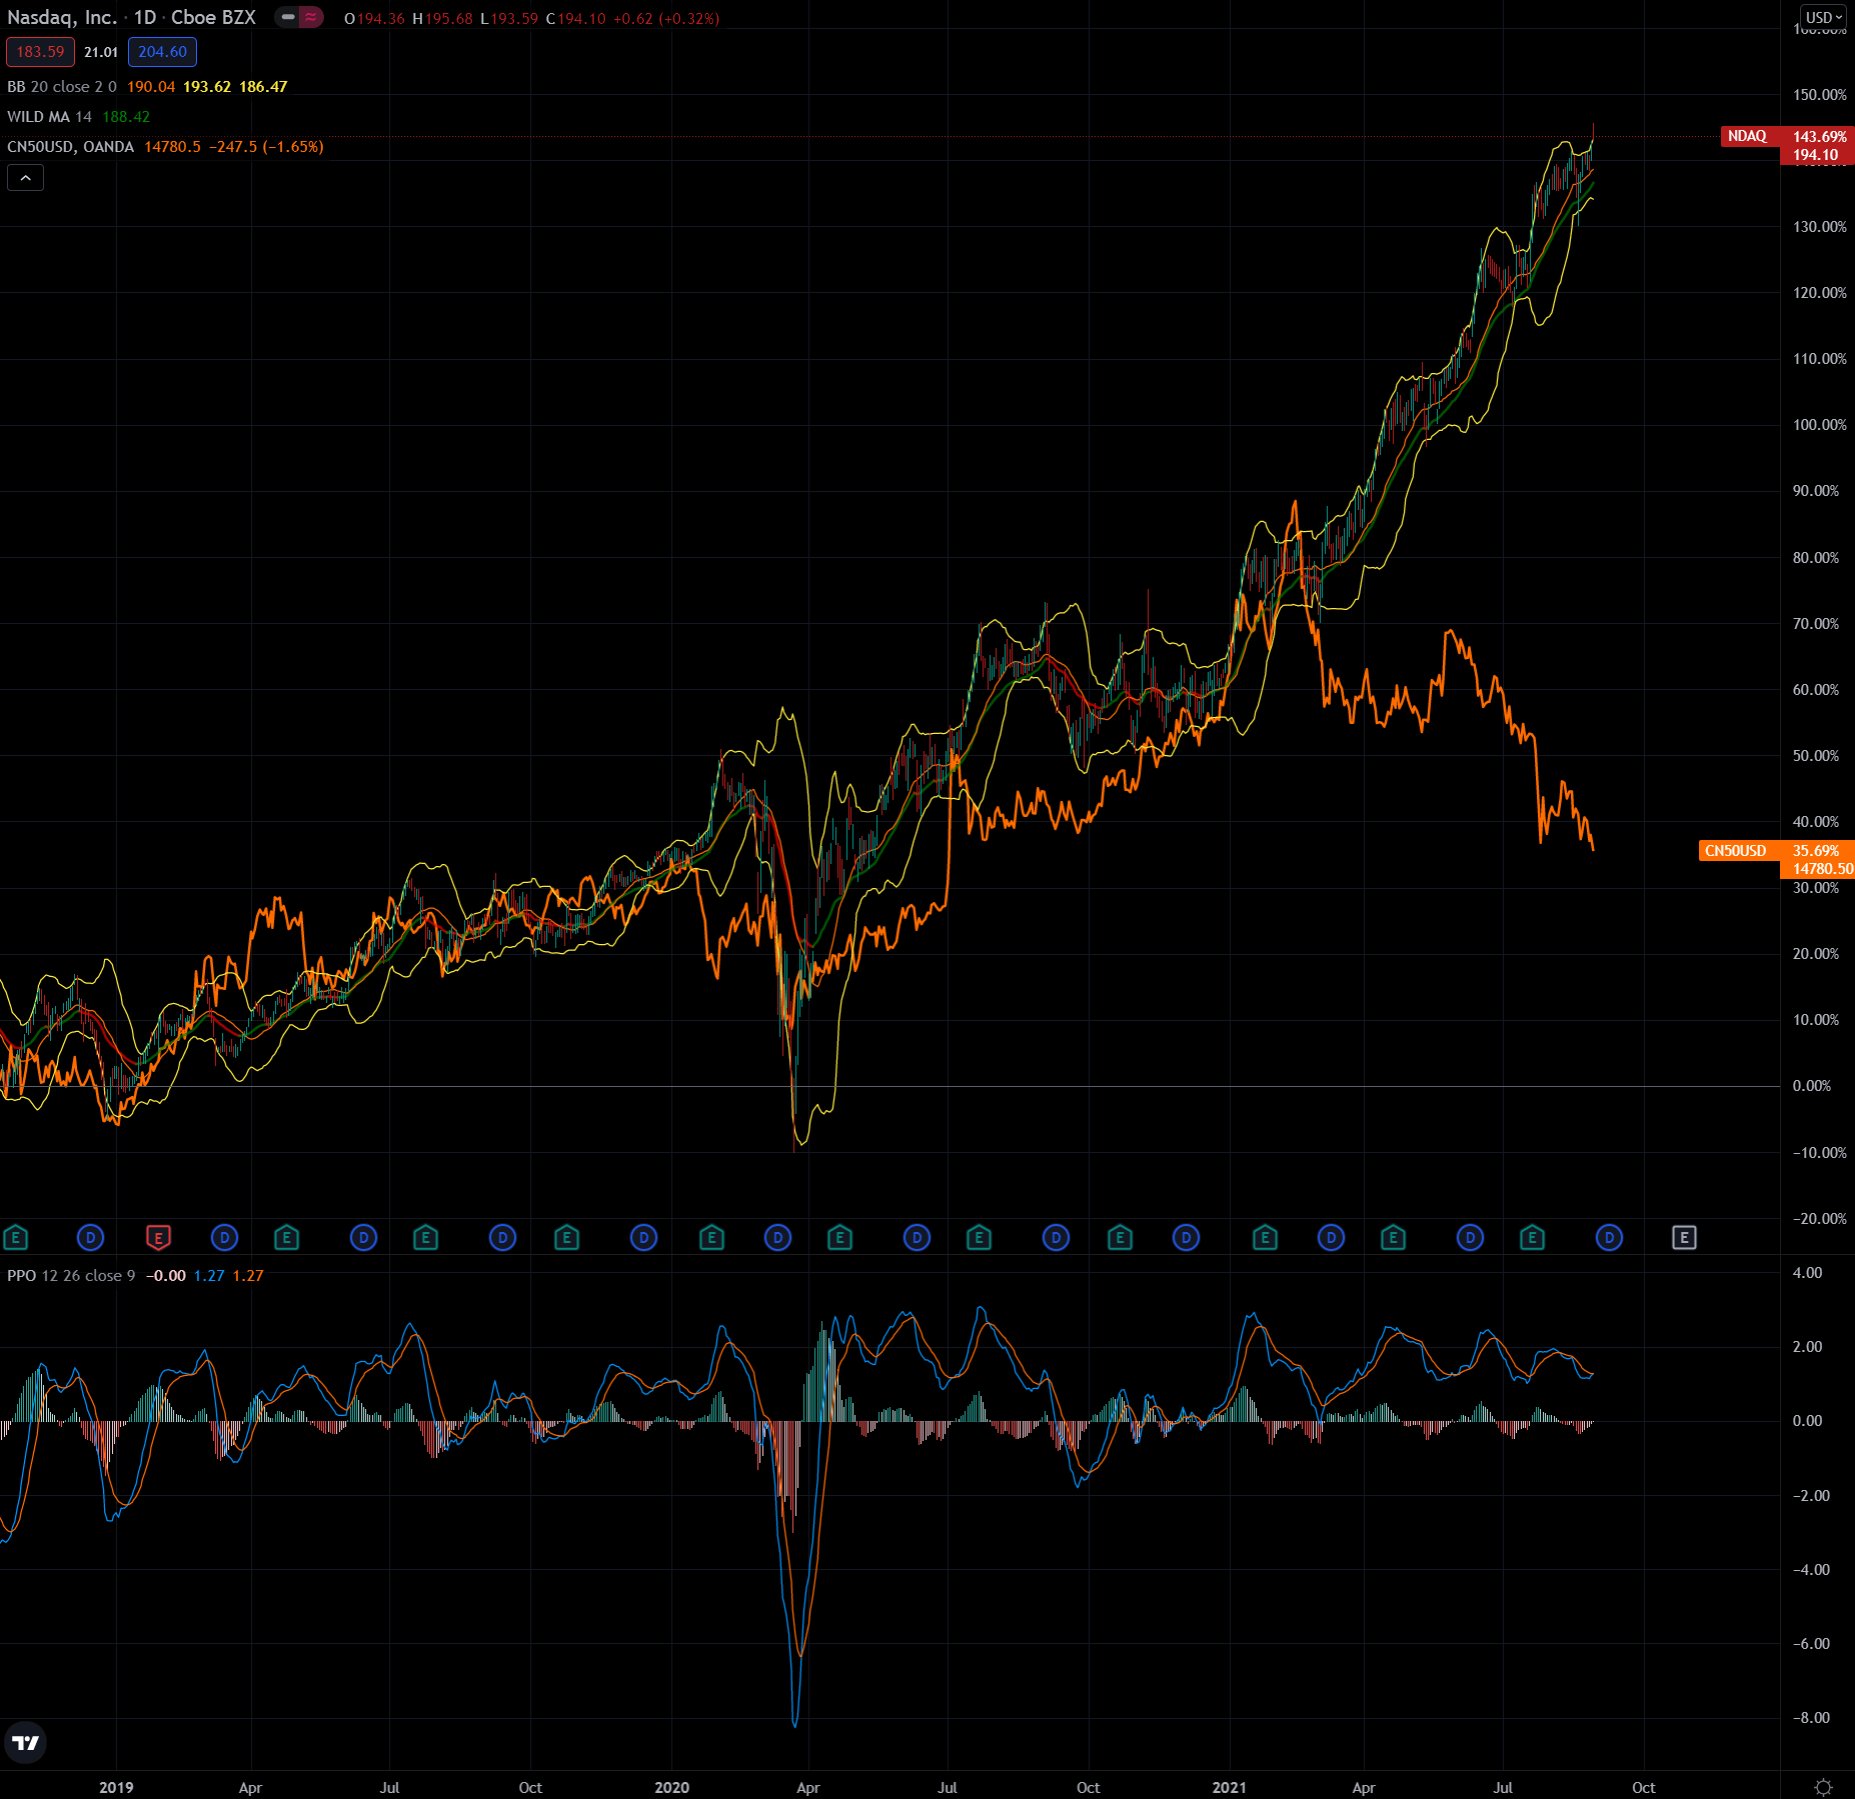Select the CN50USD, OANDA comparison legend
Image resolution: width=1855 pixels, height=1799 pixels.
click(70, 147)
